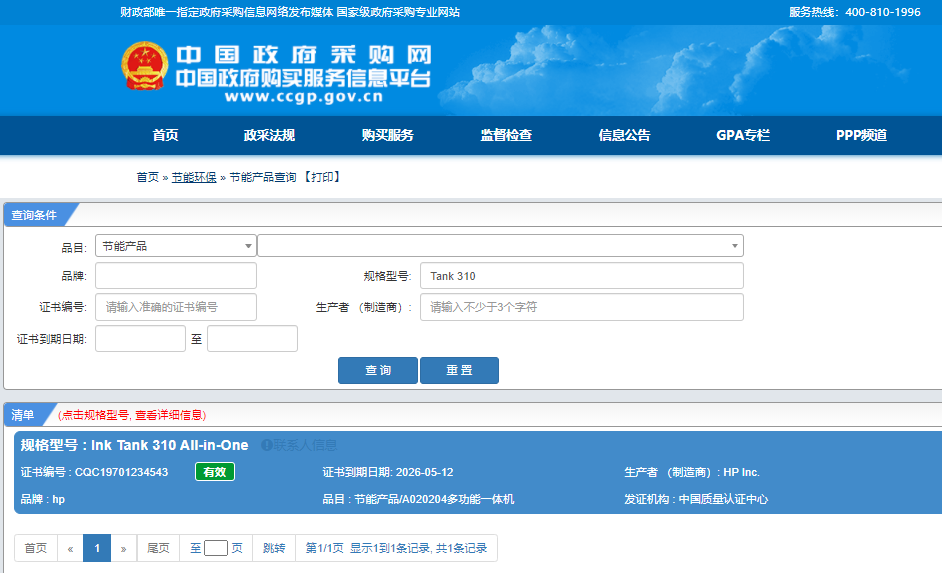
Task: Switch to PPP频道 in navigation bar
Action: 861,135
